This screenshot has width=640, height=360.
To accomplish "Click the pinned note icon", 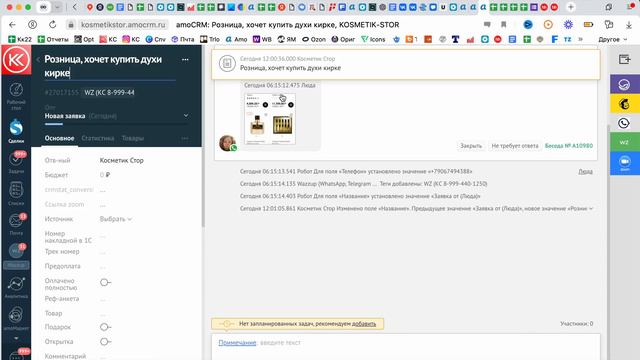I will 227,63.
